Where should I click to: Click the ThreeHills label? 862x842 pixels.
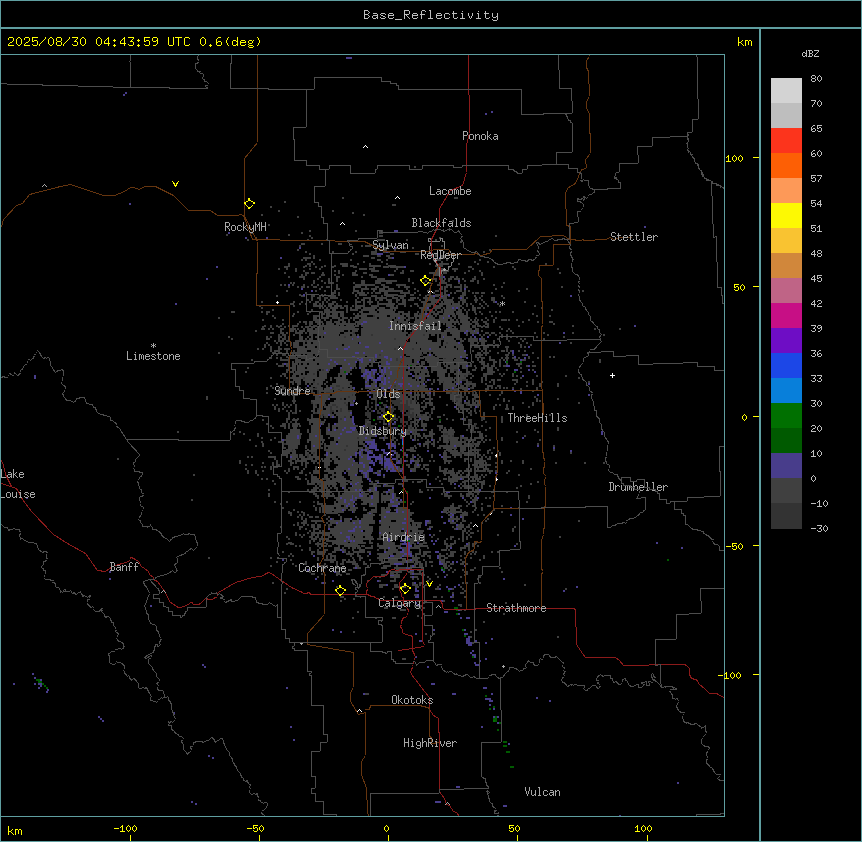[537, 418]
